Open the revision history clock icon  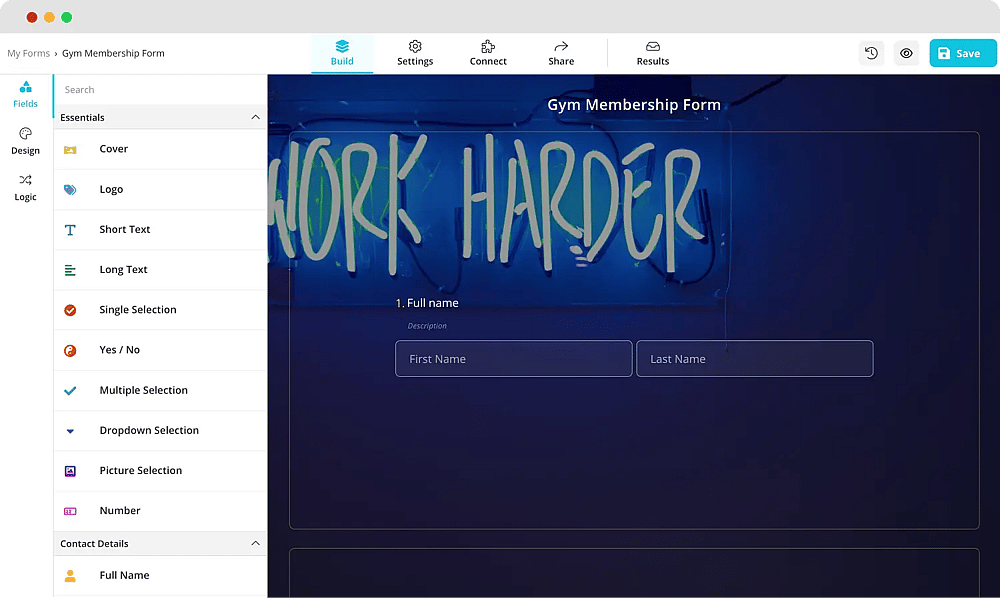(x=871, y=54)
